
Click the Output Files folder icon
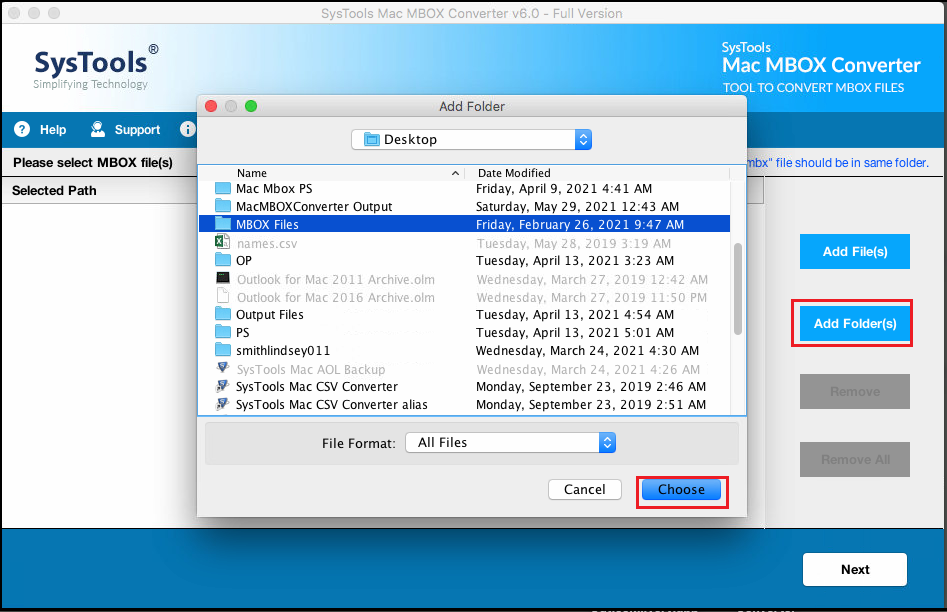(223, 314)
